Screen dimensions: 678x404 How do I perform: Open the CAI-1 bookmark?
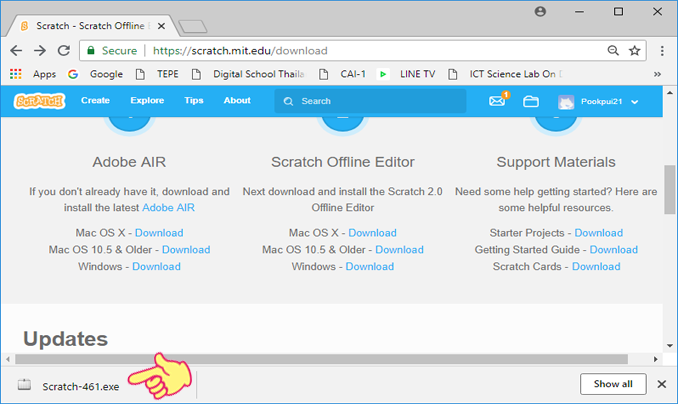342,74
